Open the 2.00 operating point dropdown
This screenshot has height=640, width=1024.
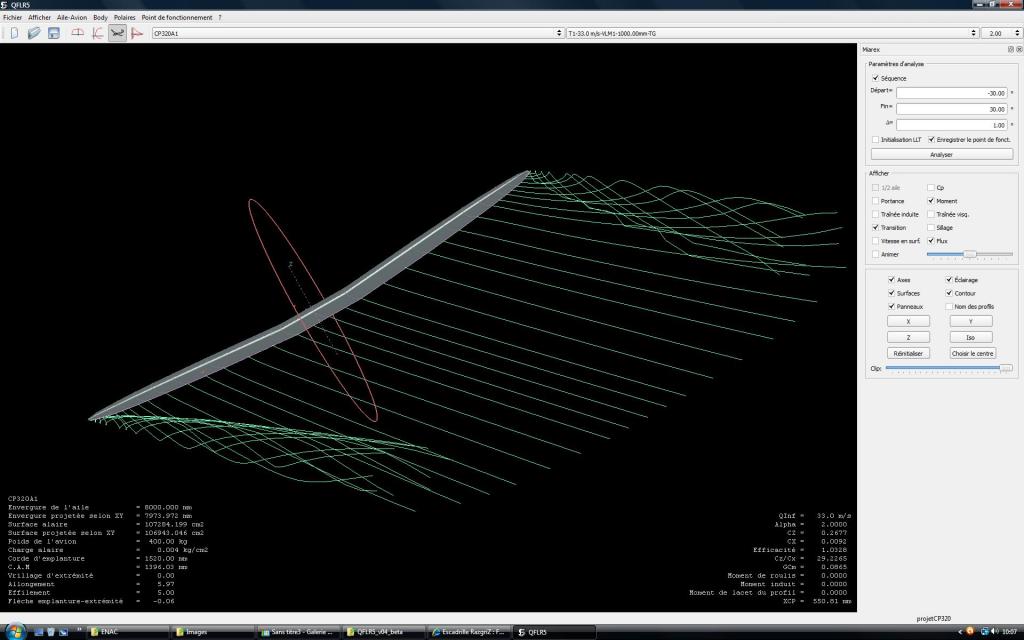tap(1001, 33)
